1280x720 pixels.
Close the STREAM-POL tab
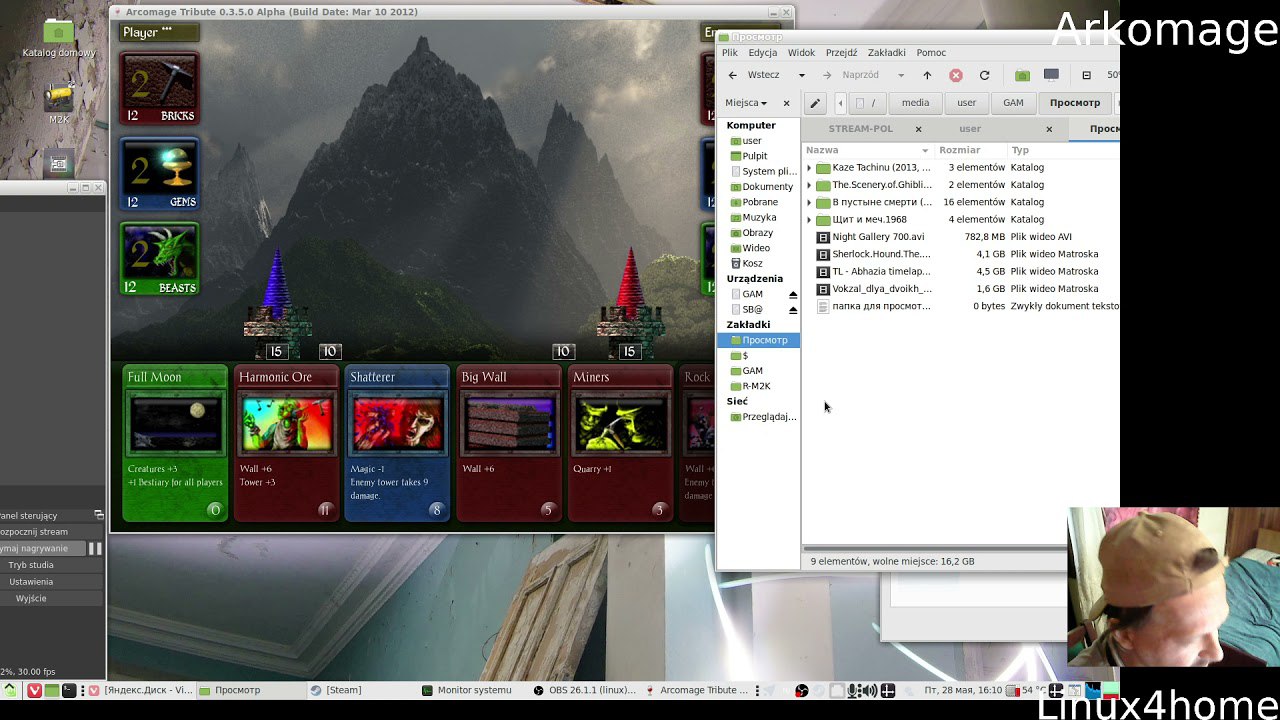coord(918,129)
